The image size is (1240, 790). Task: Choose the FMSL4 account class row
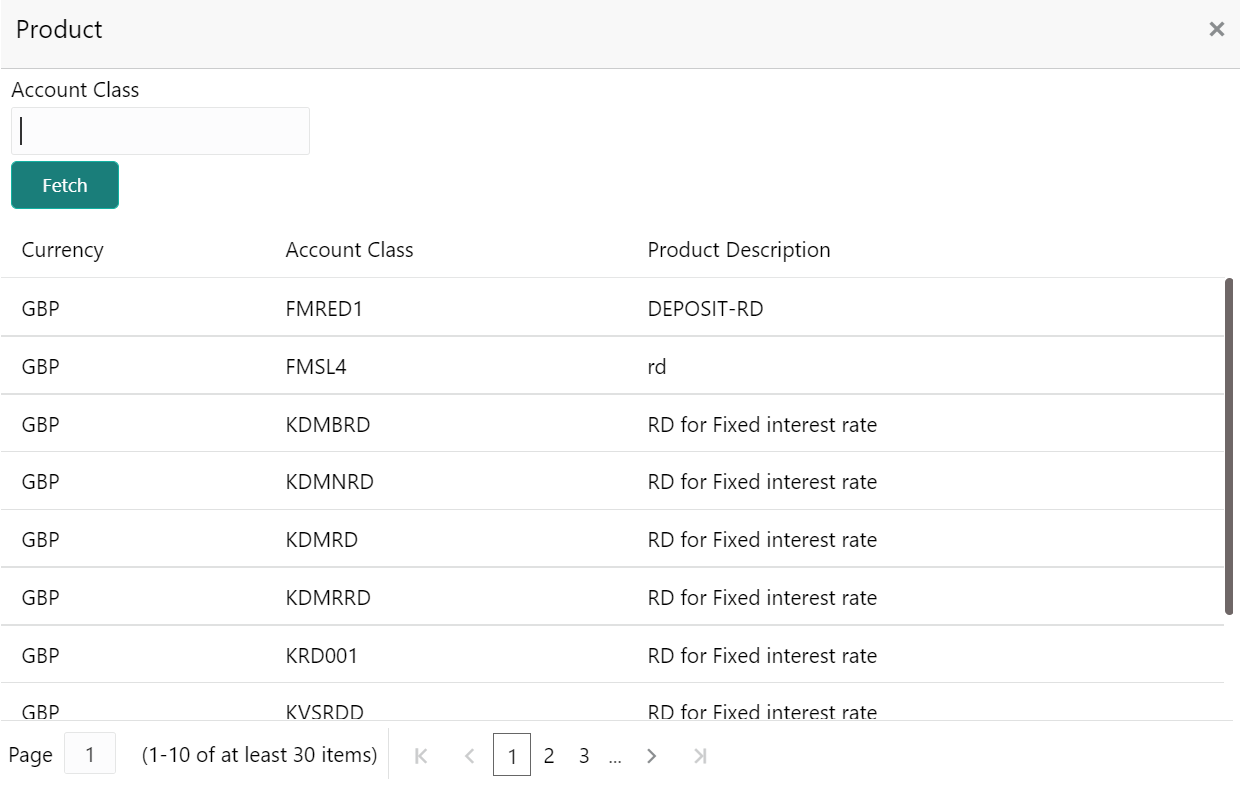click(x=316, y=367)
